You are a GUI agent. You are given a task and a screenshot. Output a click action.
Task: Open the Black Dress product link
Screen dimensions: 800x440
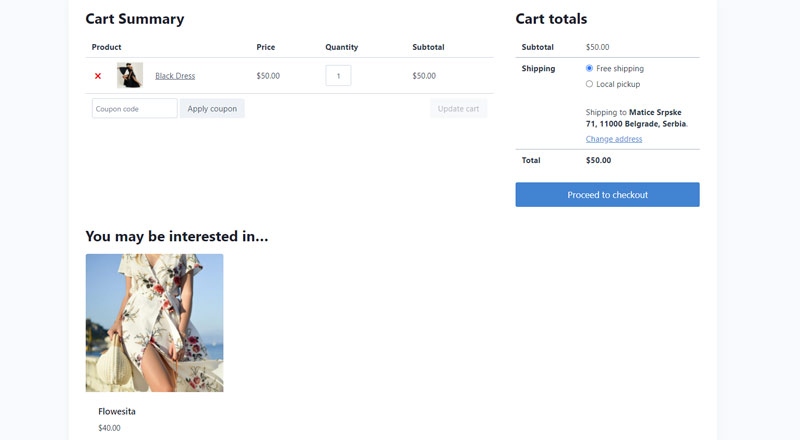pyautogui.click(x=175, y=76)
